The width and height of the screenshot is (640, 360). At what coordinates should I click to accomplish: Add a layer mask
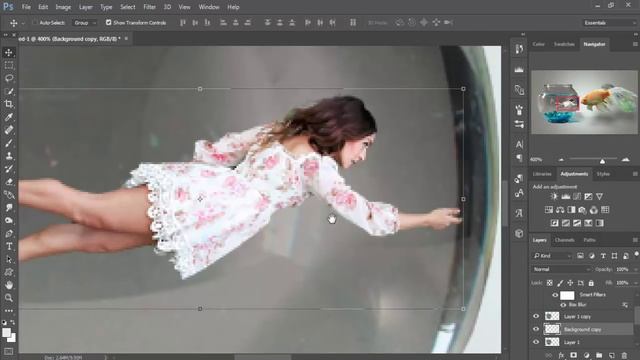(x=573, y=356)
